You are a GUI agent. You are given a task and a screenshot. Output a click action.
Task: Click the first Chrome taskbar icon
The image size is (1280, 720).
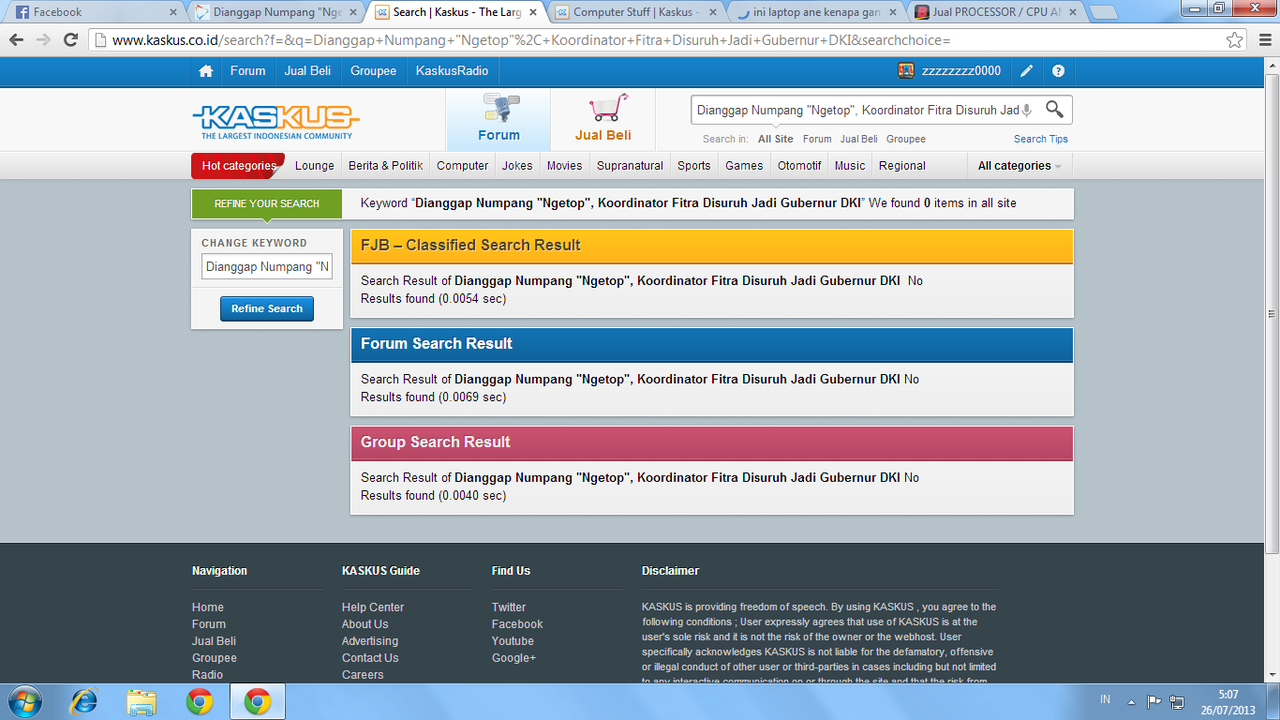point(200,702)
